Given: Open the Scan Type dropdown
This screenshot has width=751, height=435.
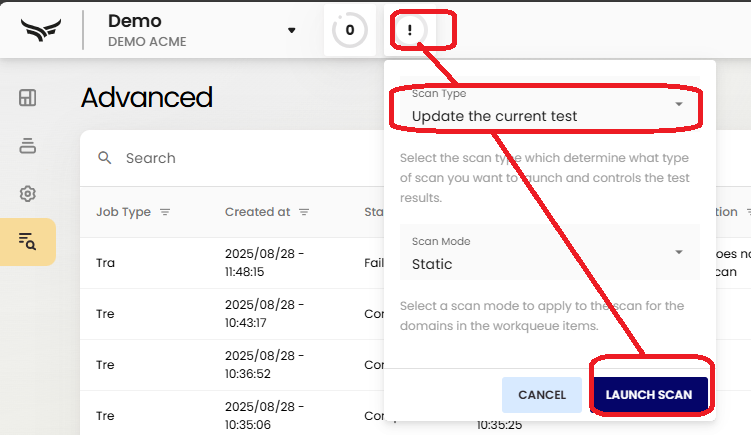Looking at the screenshot, I should pos(550,104).
